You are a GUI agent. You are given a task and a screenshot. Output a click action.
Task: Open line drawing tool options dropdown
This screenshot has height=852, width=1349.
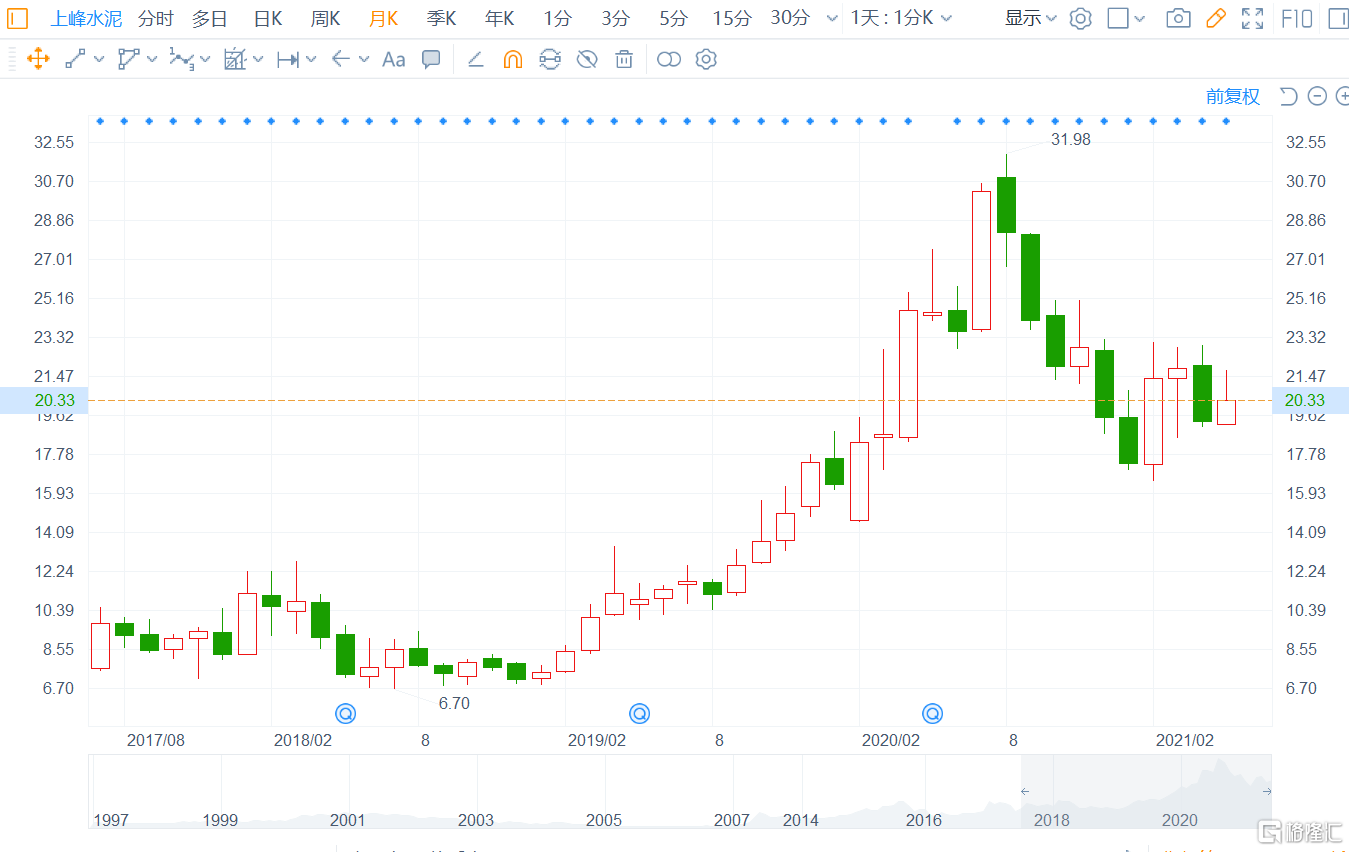click(x=99, y=59)
